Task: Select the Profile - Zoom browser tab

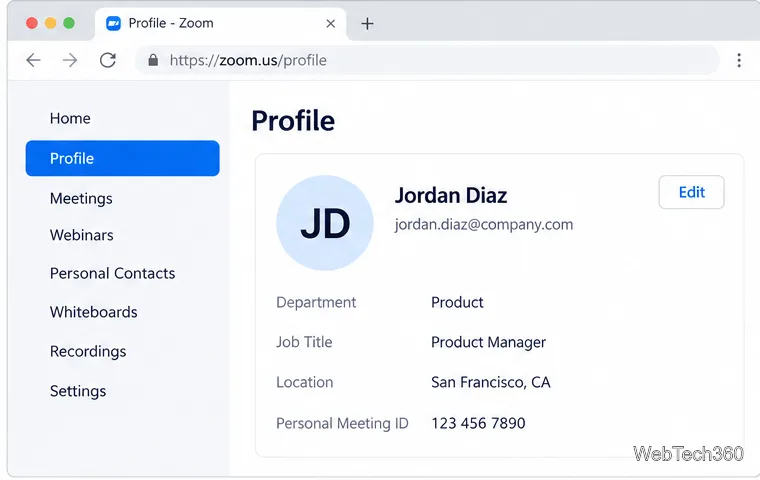Action: 221,24
